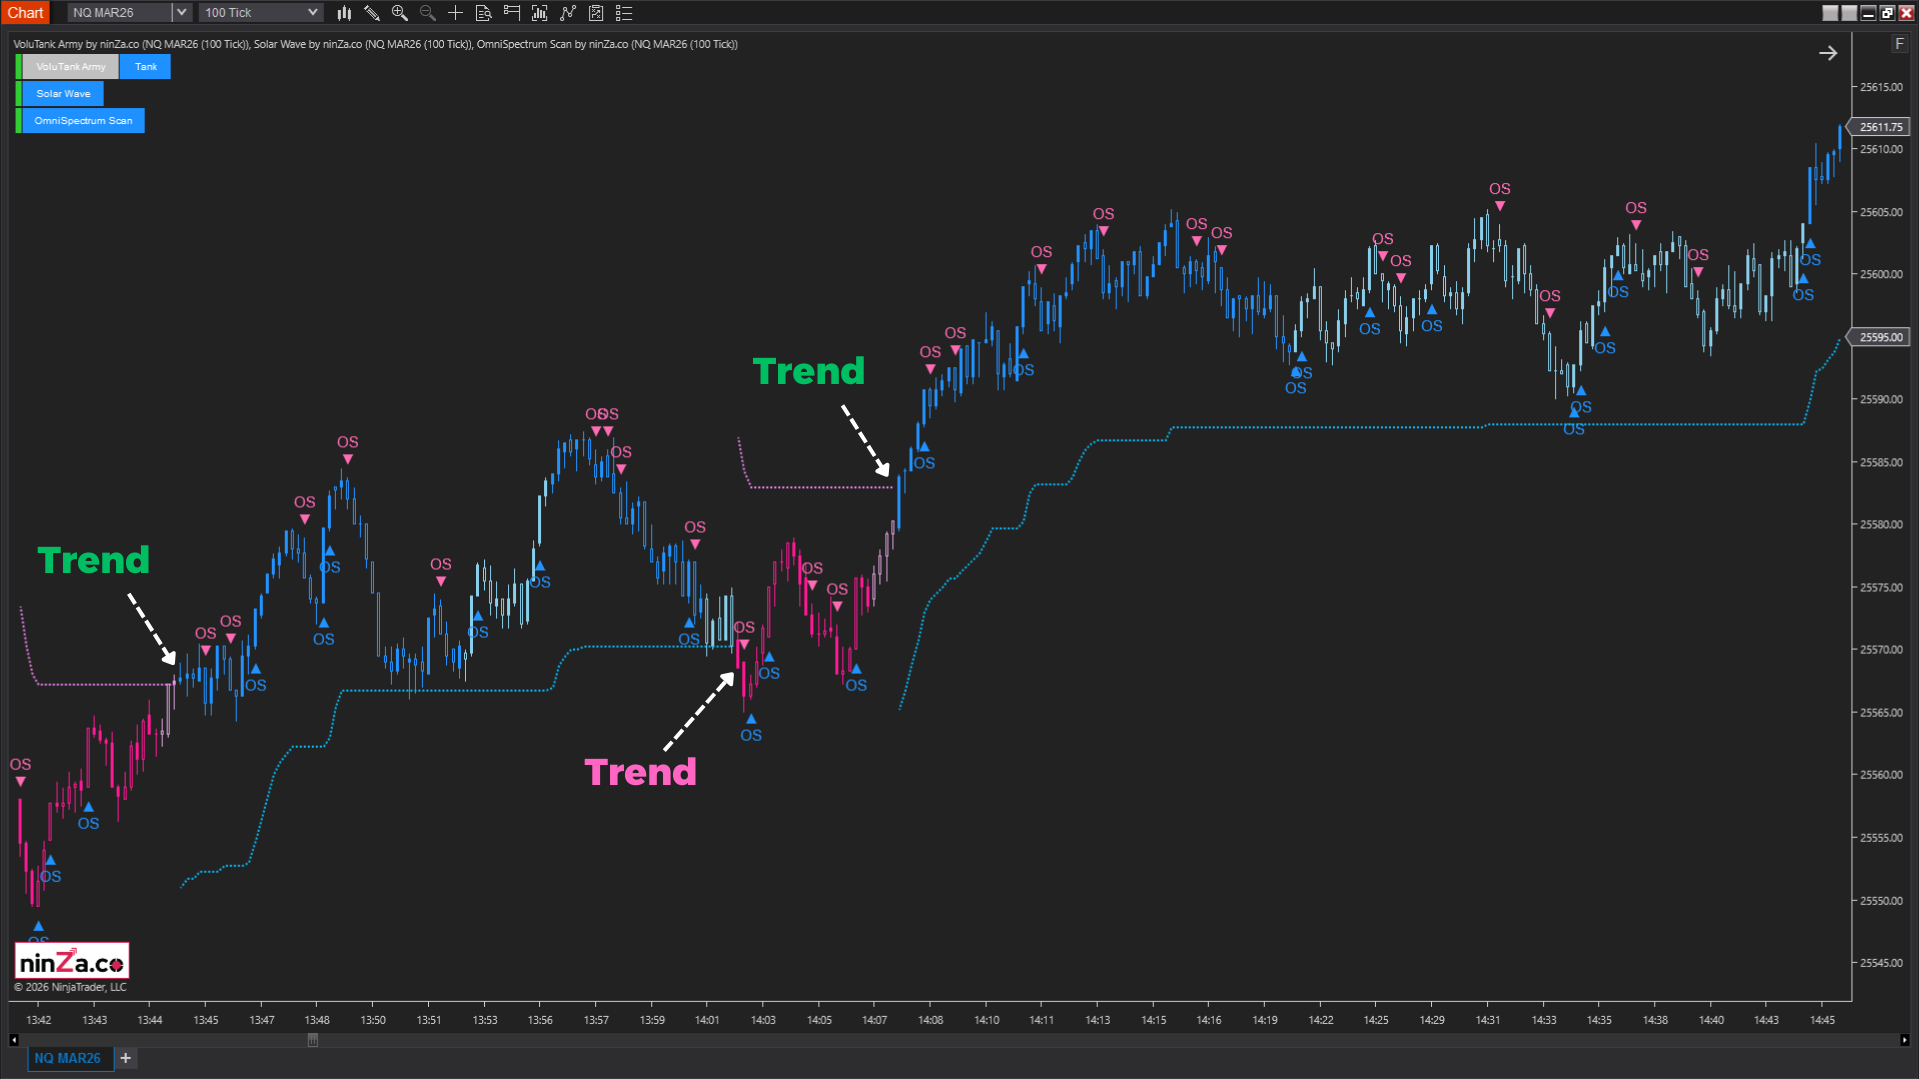Open the Indicators icon in toolbar

point(540,13)
